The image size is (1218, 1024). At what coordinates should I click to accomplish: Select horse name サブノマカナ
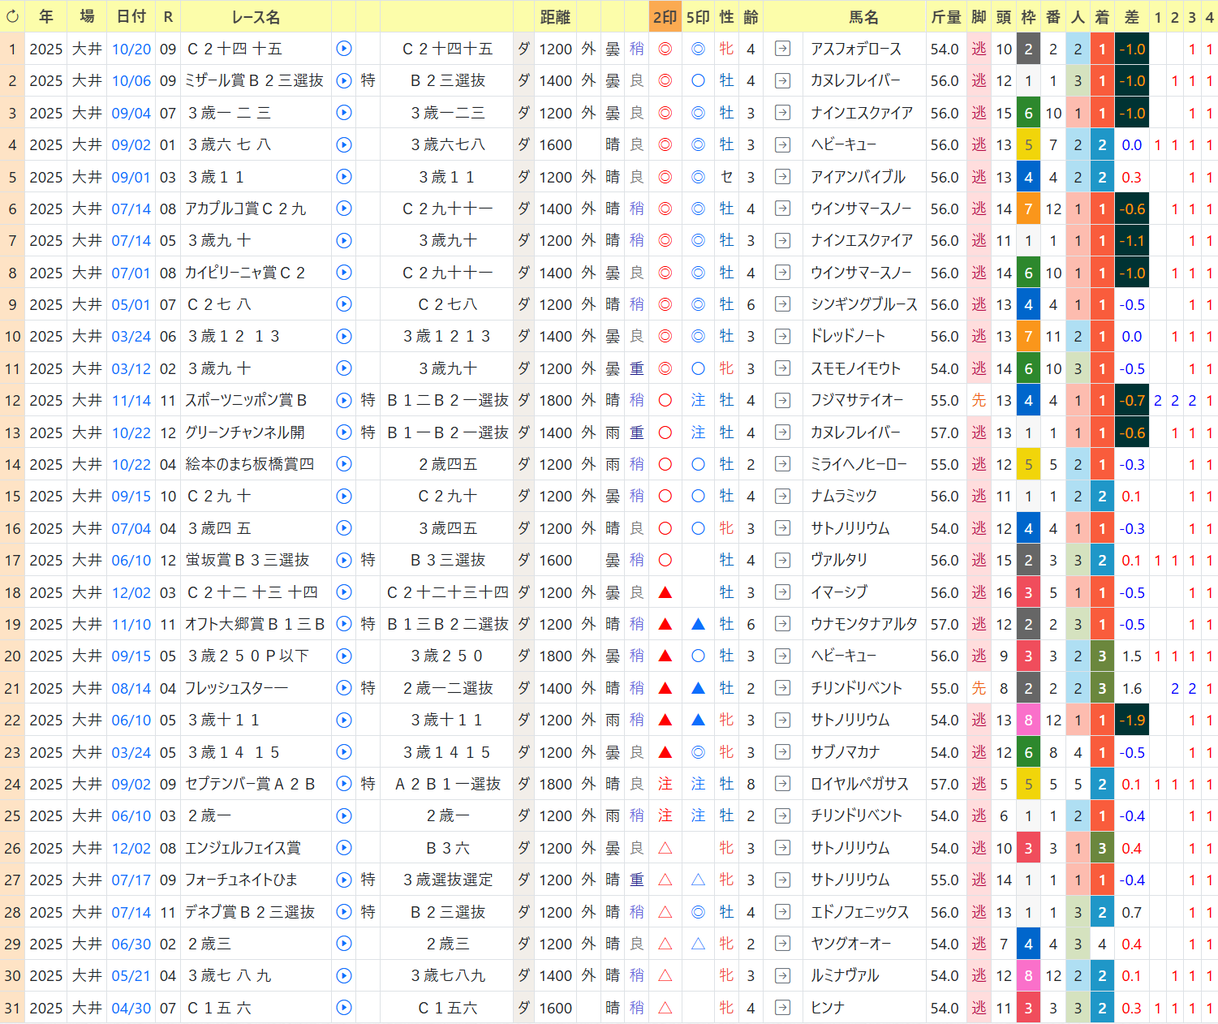(x=844, y=752)
